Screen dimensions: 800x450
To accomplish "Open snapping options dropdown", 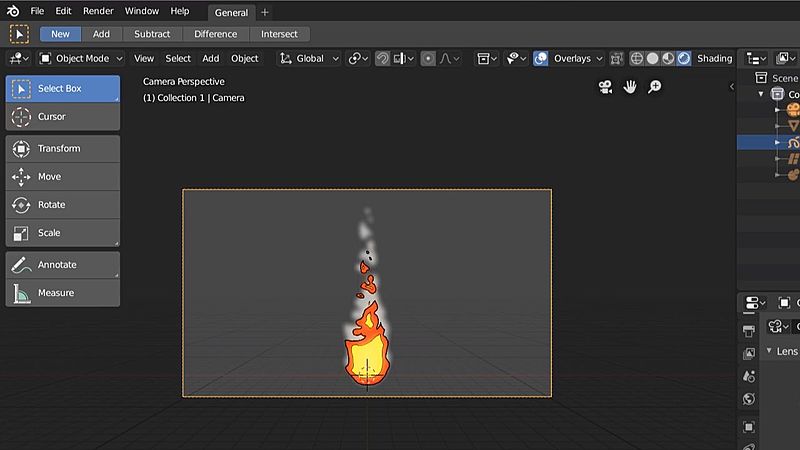I will (404, 59).
